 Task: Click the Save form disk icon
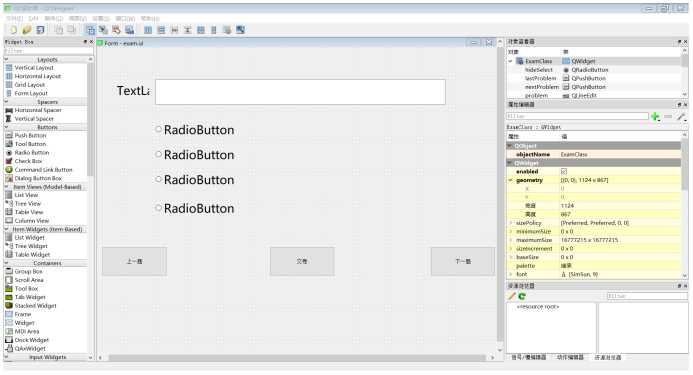coord(40,30)
